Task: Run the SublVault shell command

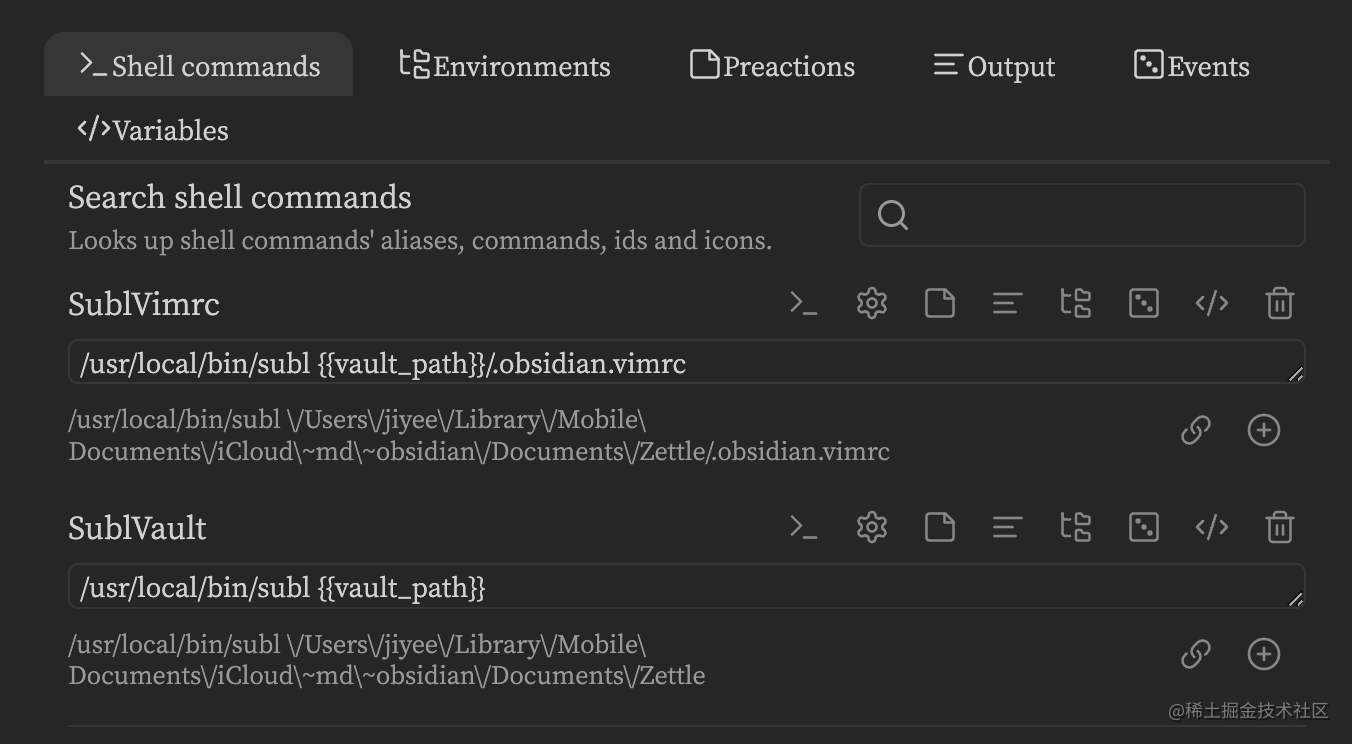Action: pos(804,527)
